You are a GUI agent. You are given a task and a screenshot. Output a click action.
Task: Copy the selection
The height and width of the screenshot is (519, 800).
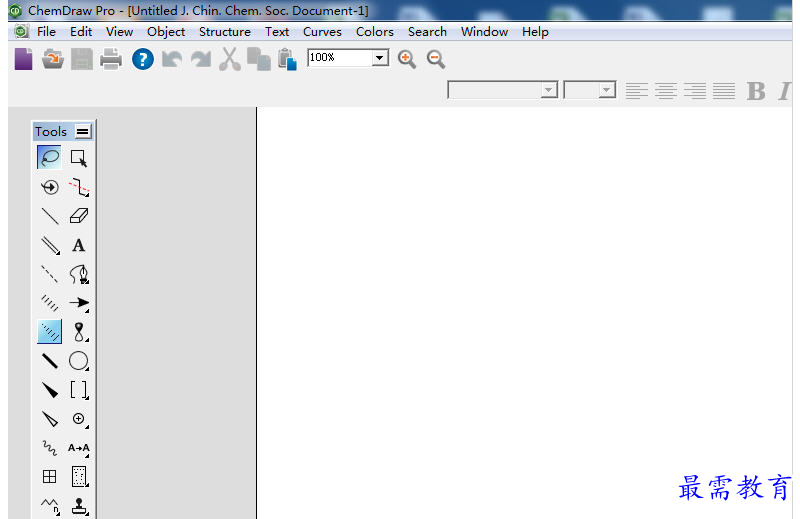tap(259, 59)
